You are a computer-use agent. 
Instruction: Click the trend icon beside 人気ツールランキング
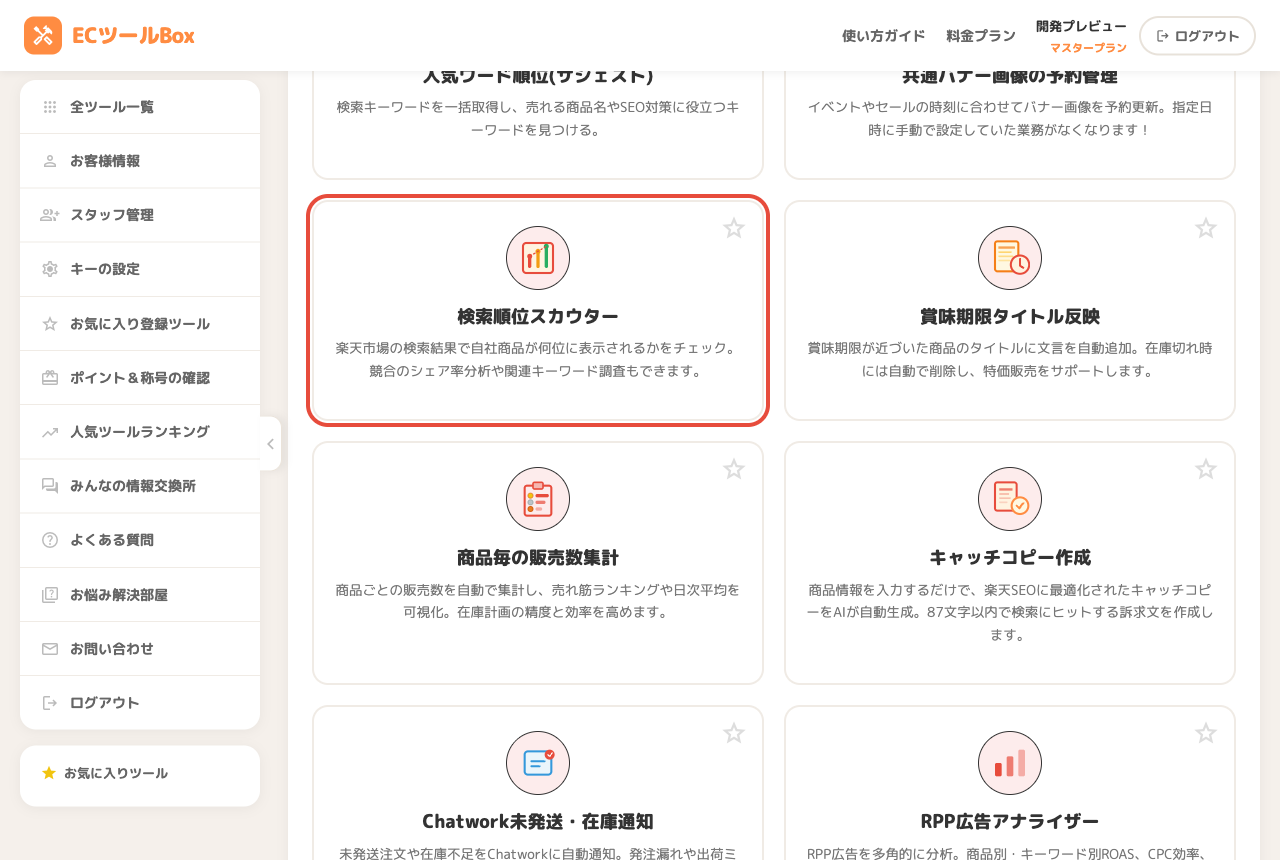[x=50, y=432]
